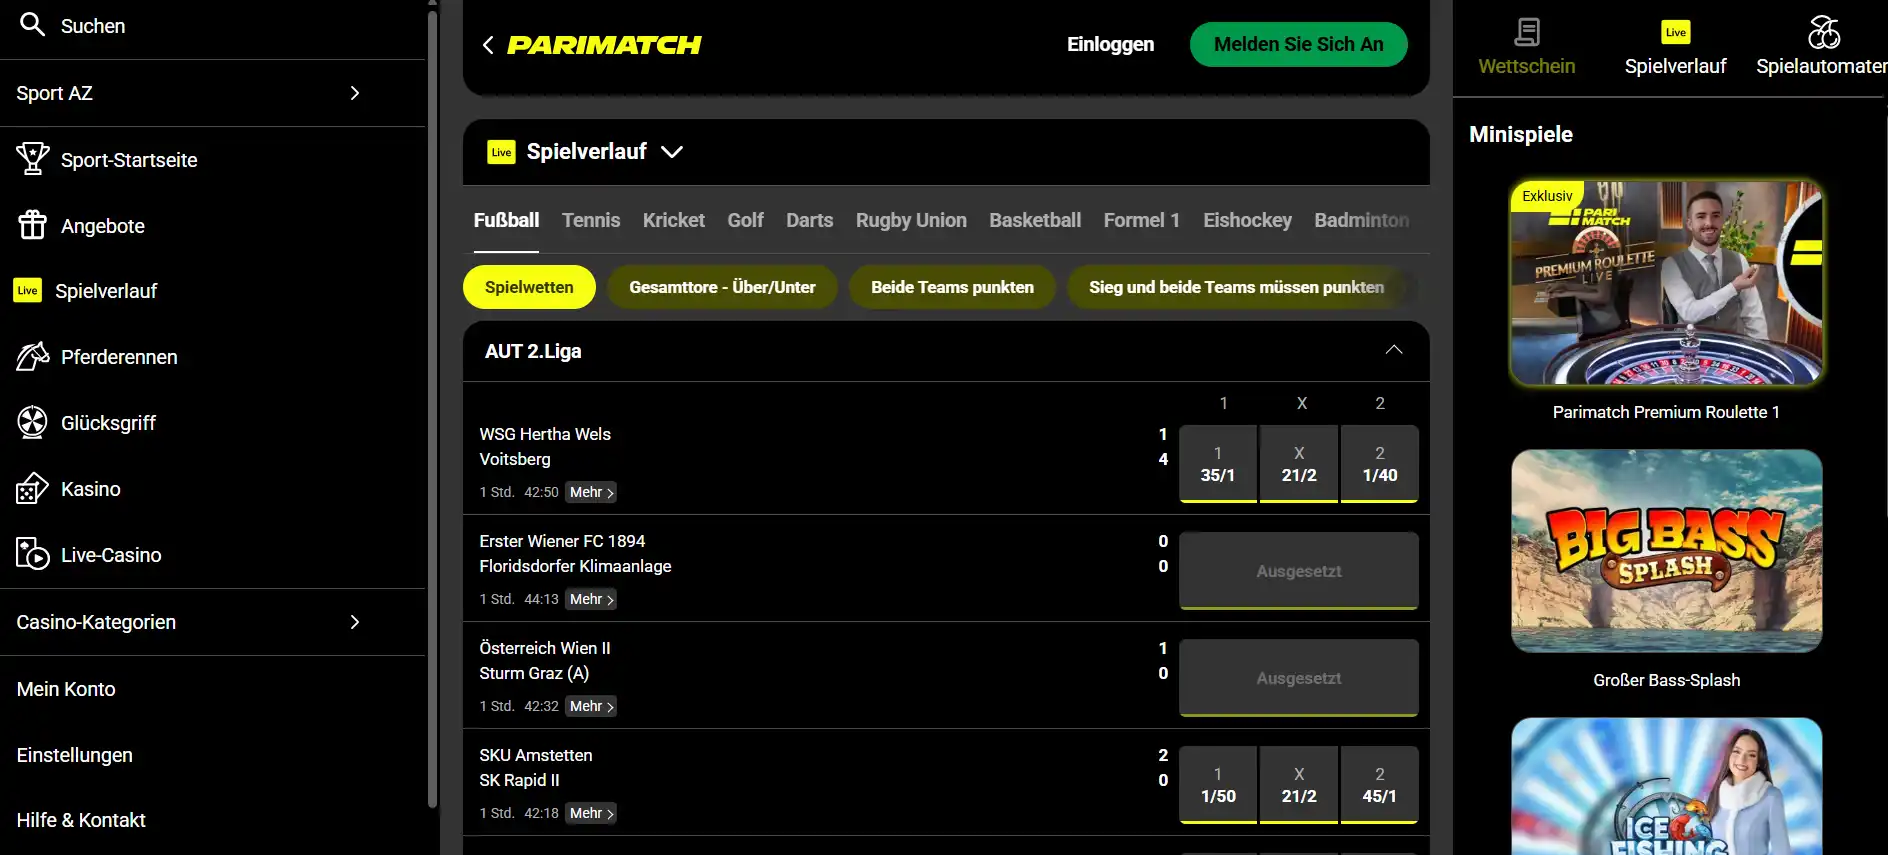Click the Live Spielverlauf icon in top-right bar

click(x=1675, y=32)
